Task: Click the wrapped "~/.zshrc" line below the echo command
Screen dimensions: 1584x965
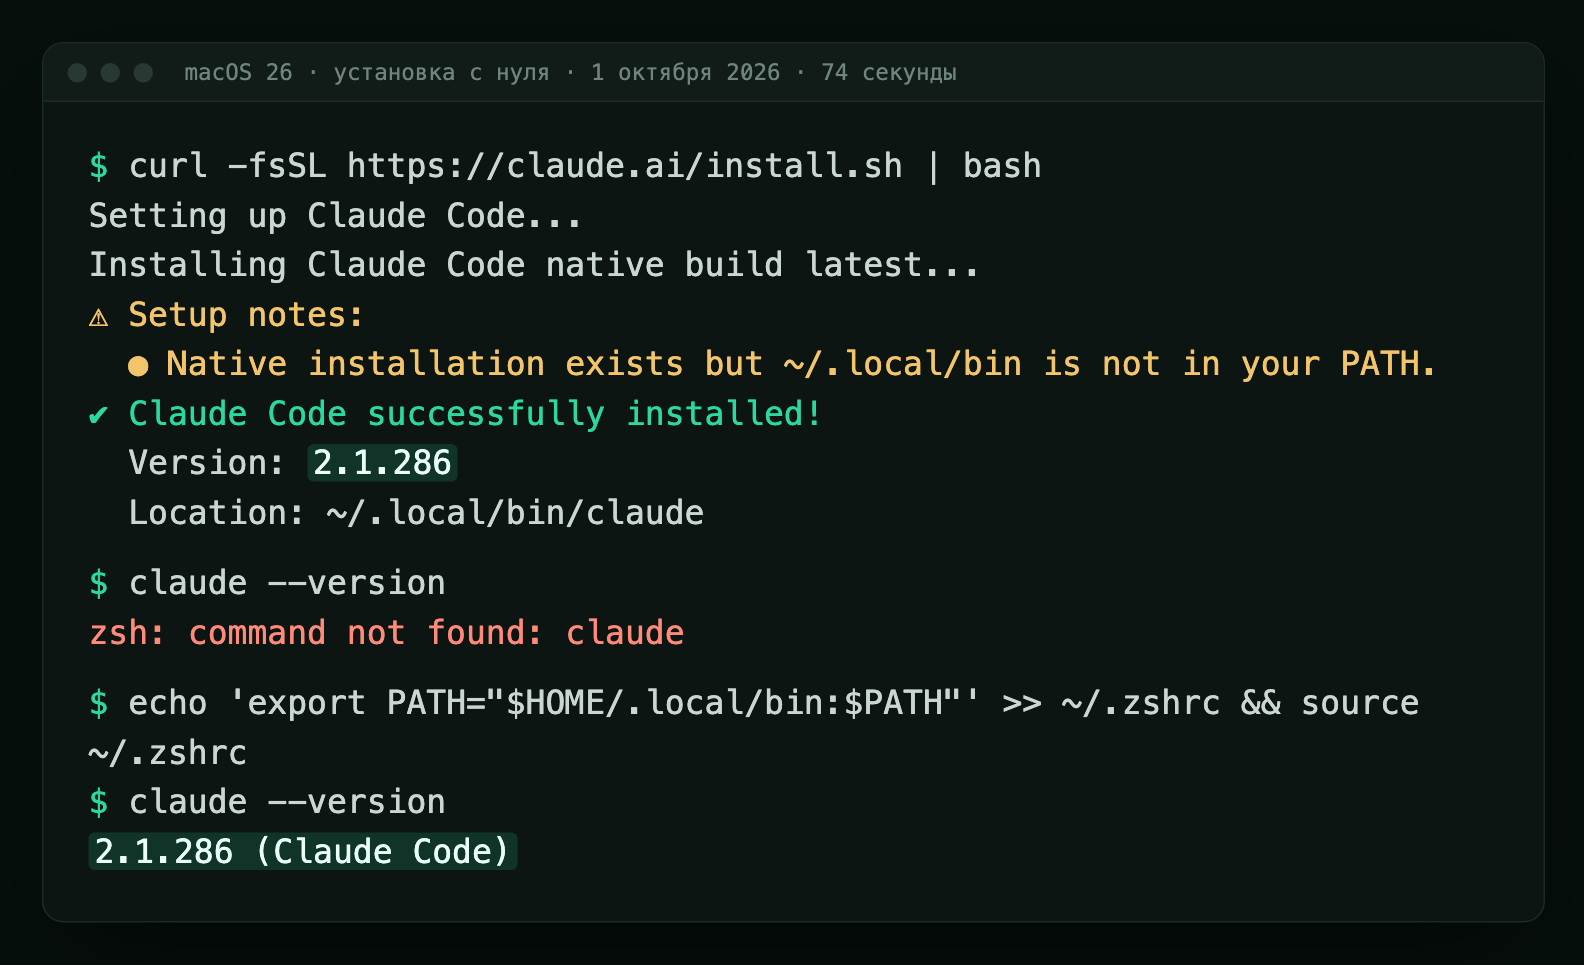Action: pos(168,753)
